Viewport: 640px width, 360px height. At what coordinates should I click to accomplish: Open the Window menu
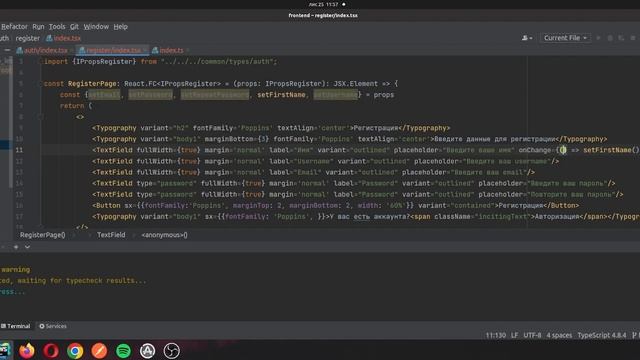96,27
